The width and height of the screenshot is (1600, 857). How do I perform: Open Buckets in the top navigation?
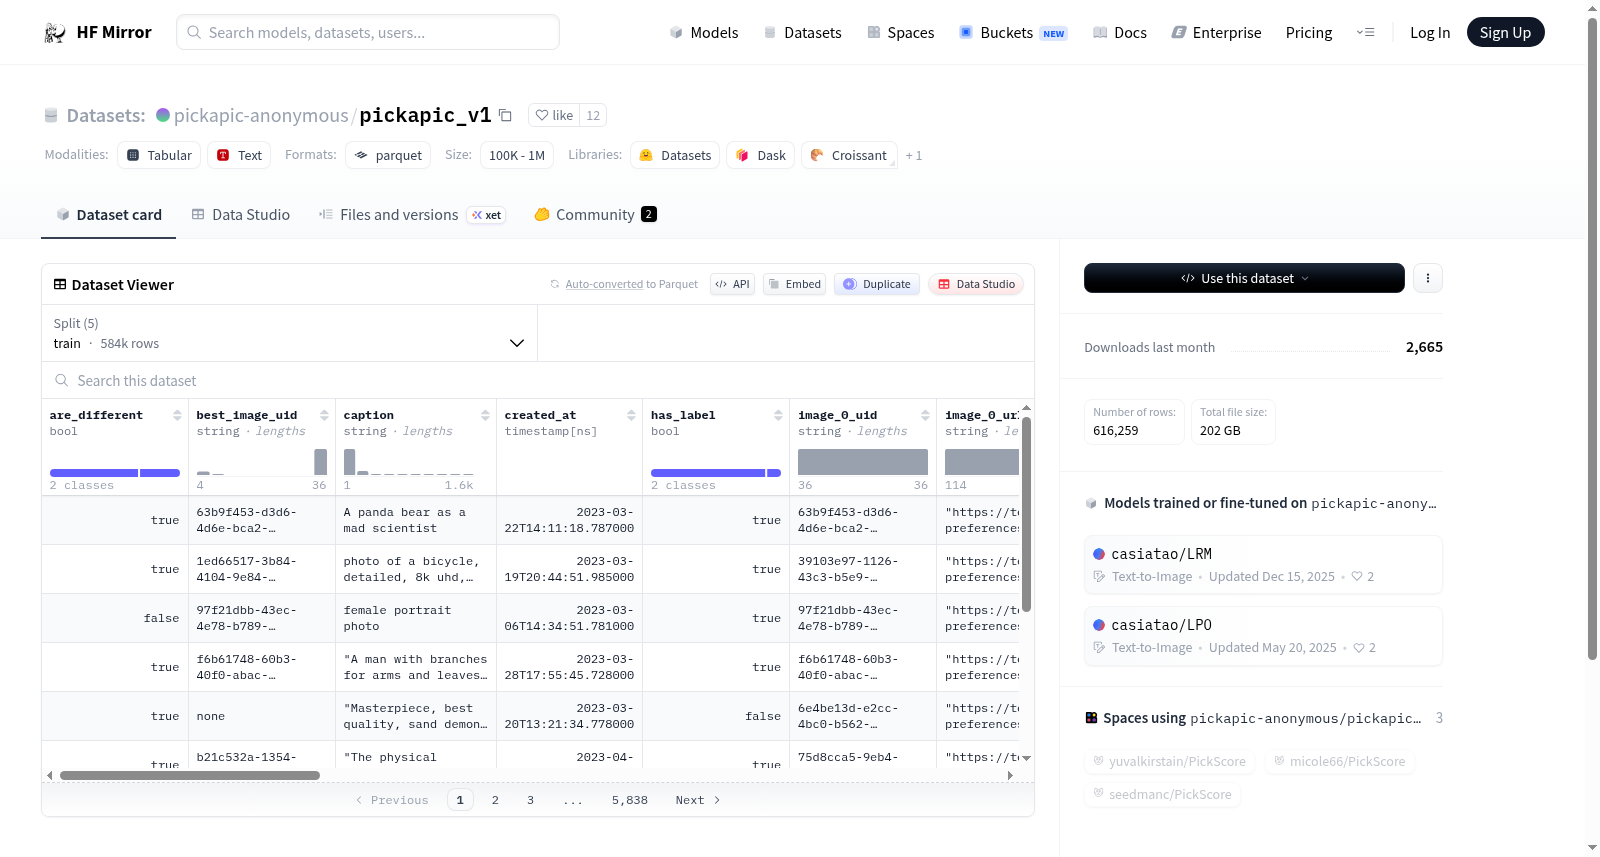coord(1013,33)
